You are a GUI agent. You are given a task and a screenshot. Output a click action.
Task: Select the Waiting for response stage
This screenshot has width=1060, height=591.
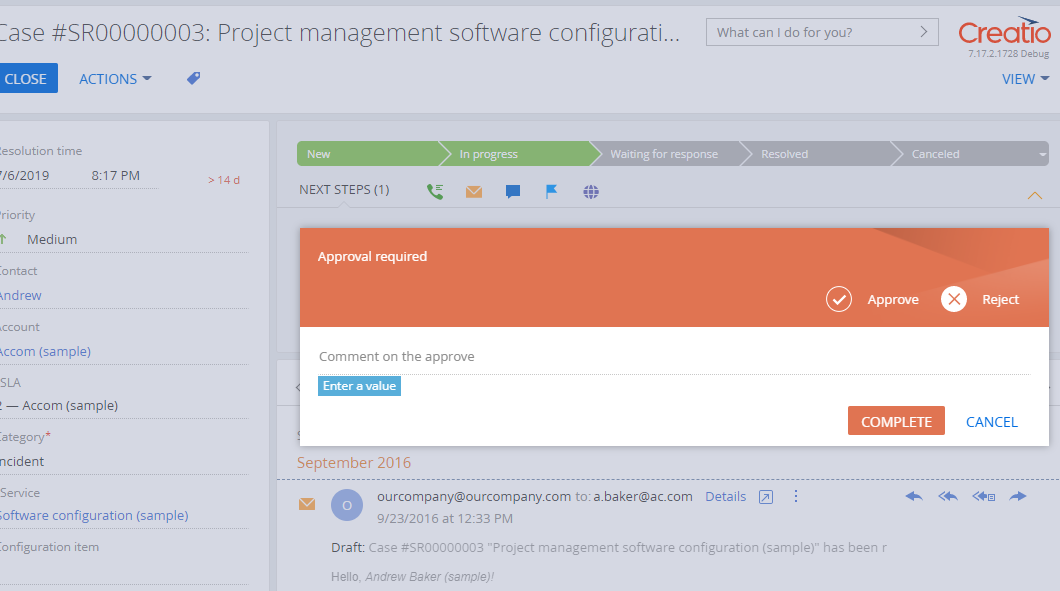pos(671,153)
